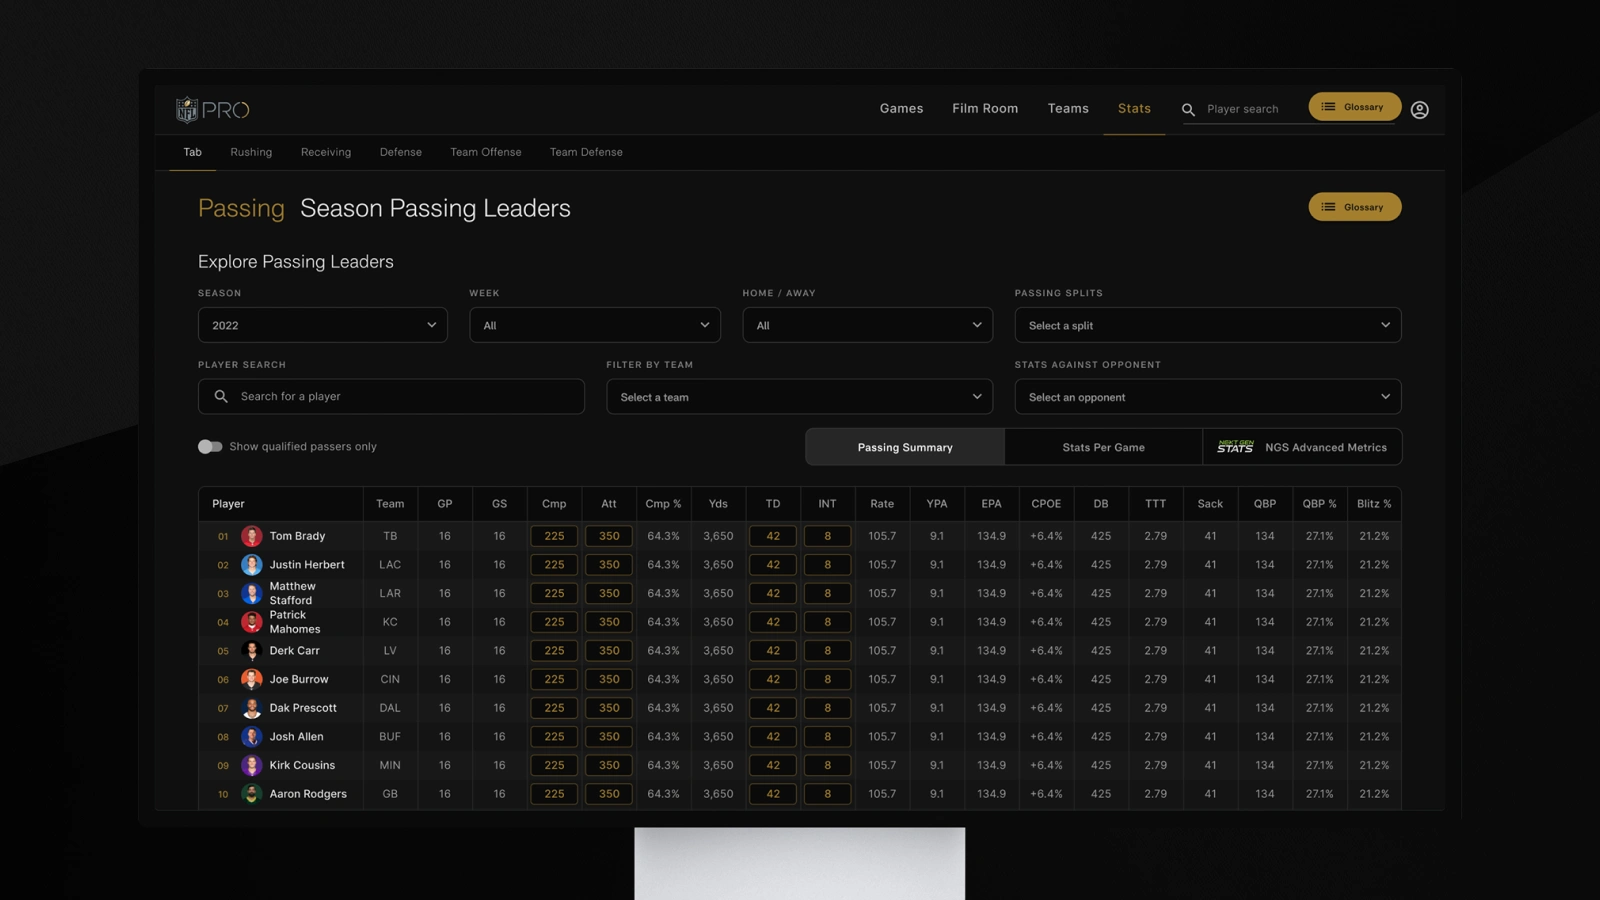The height and width of the screenshot is (900, 1600).
Task: Click the player name Justin Herbert
Action: coord(307,565)
